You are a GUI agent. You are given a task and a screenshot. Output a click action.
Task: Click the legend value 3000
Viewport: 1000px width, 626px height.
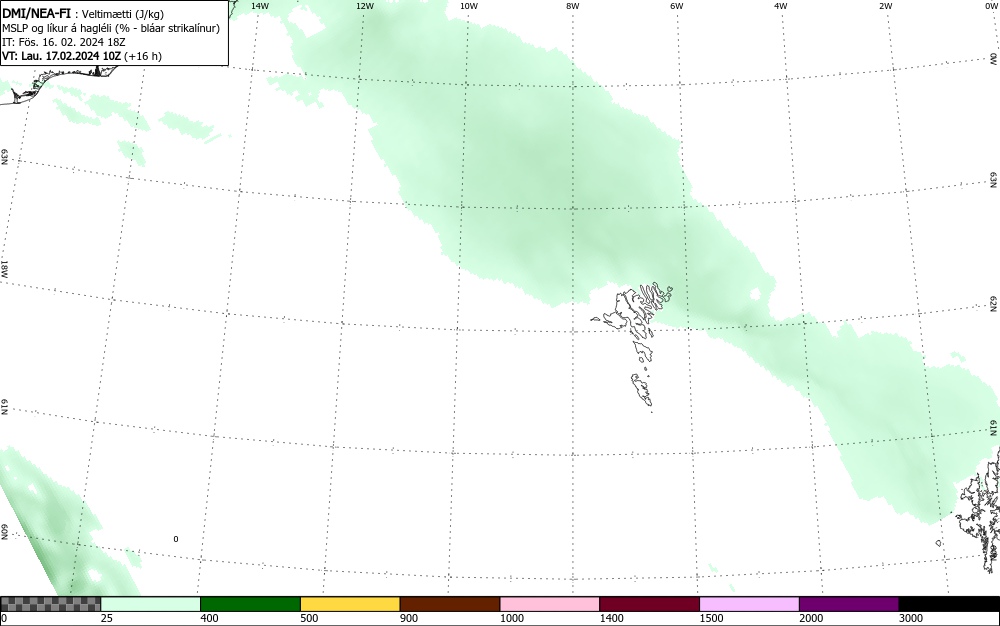[911, 618]
